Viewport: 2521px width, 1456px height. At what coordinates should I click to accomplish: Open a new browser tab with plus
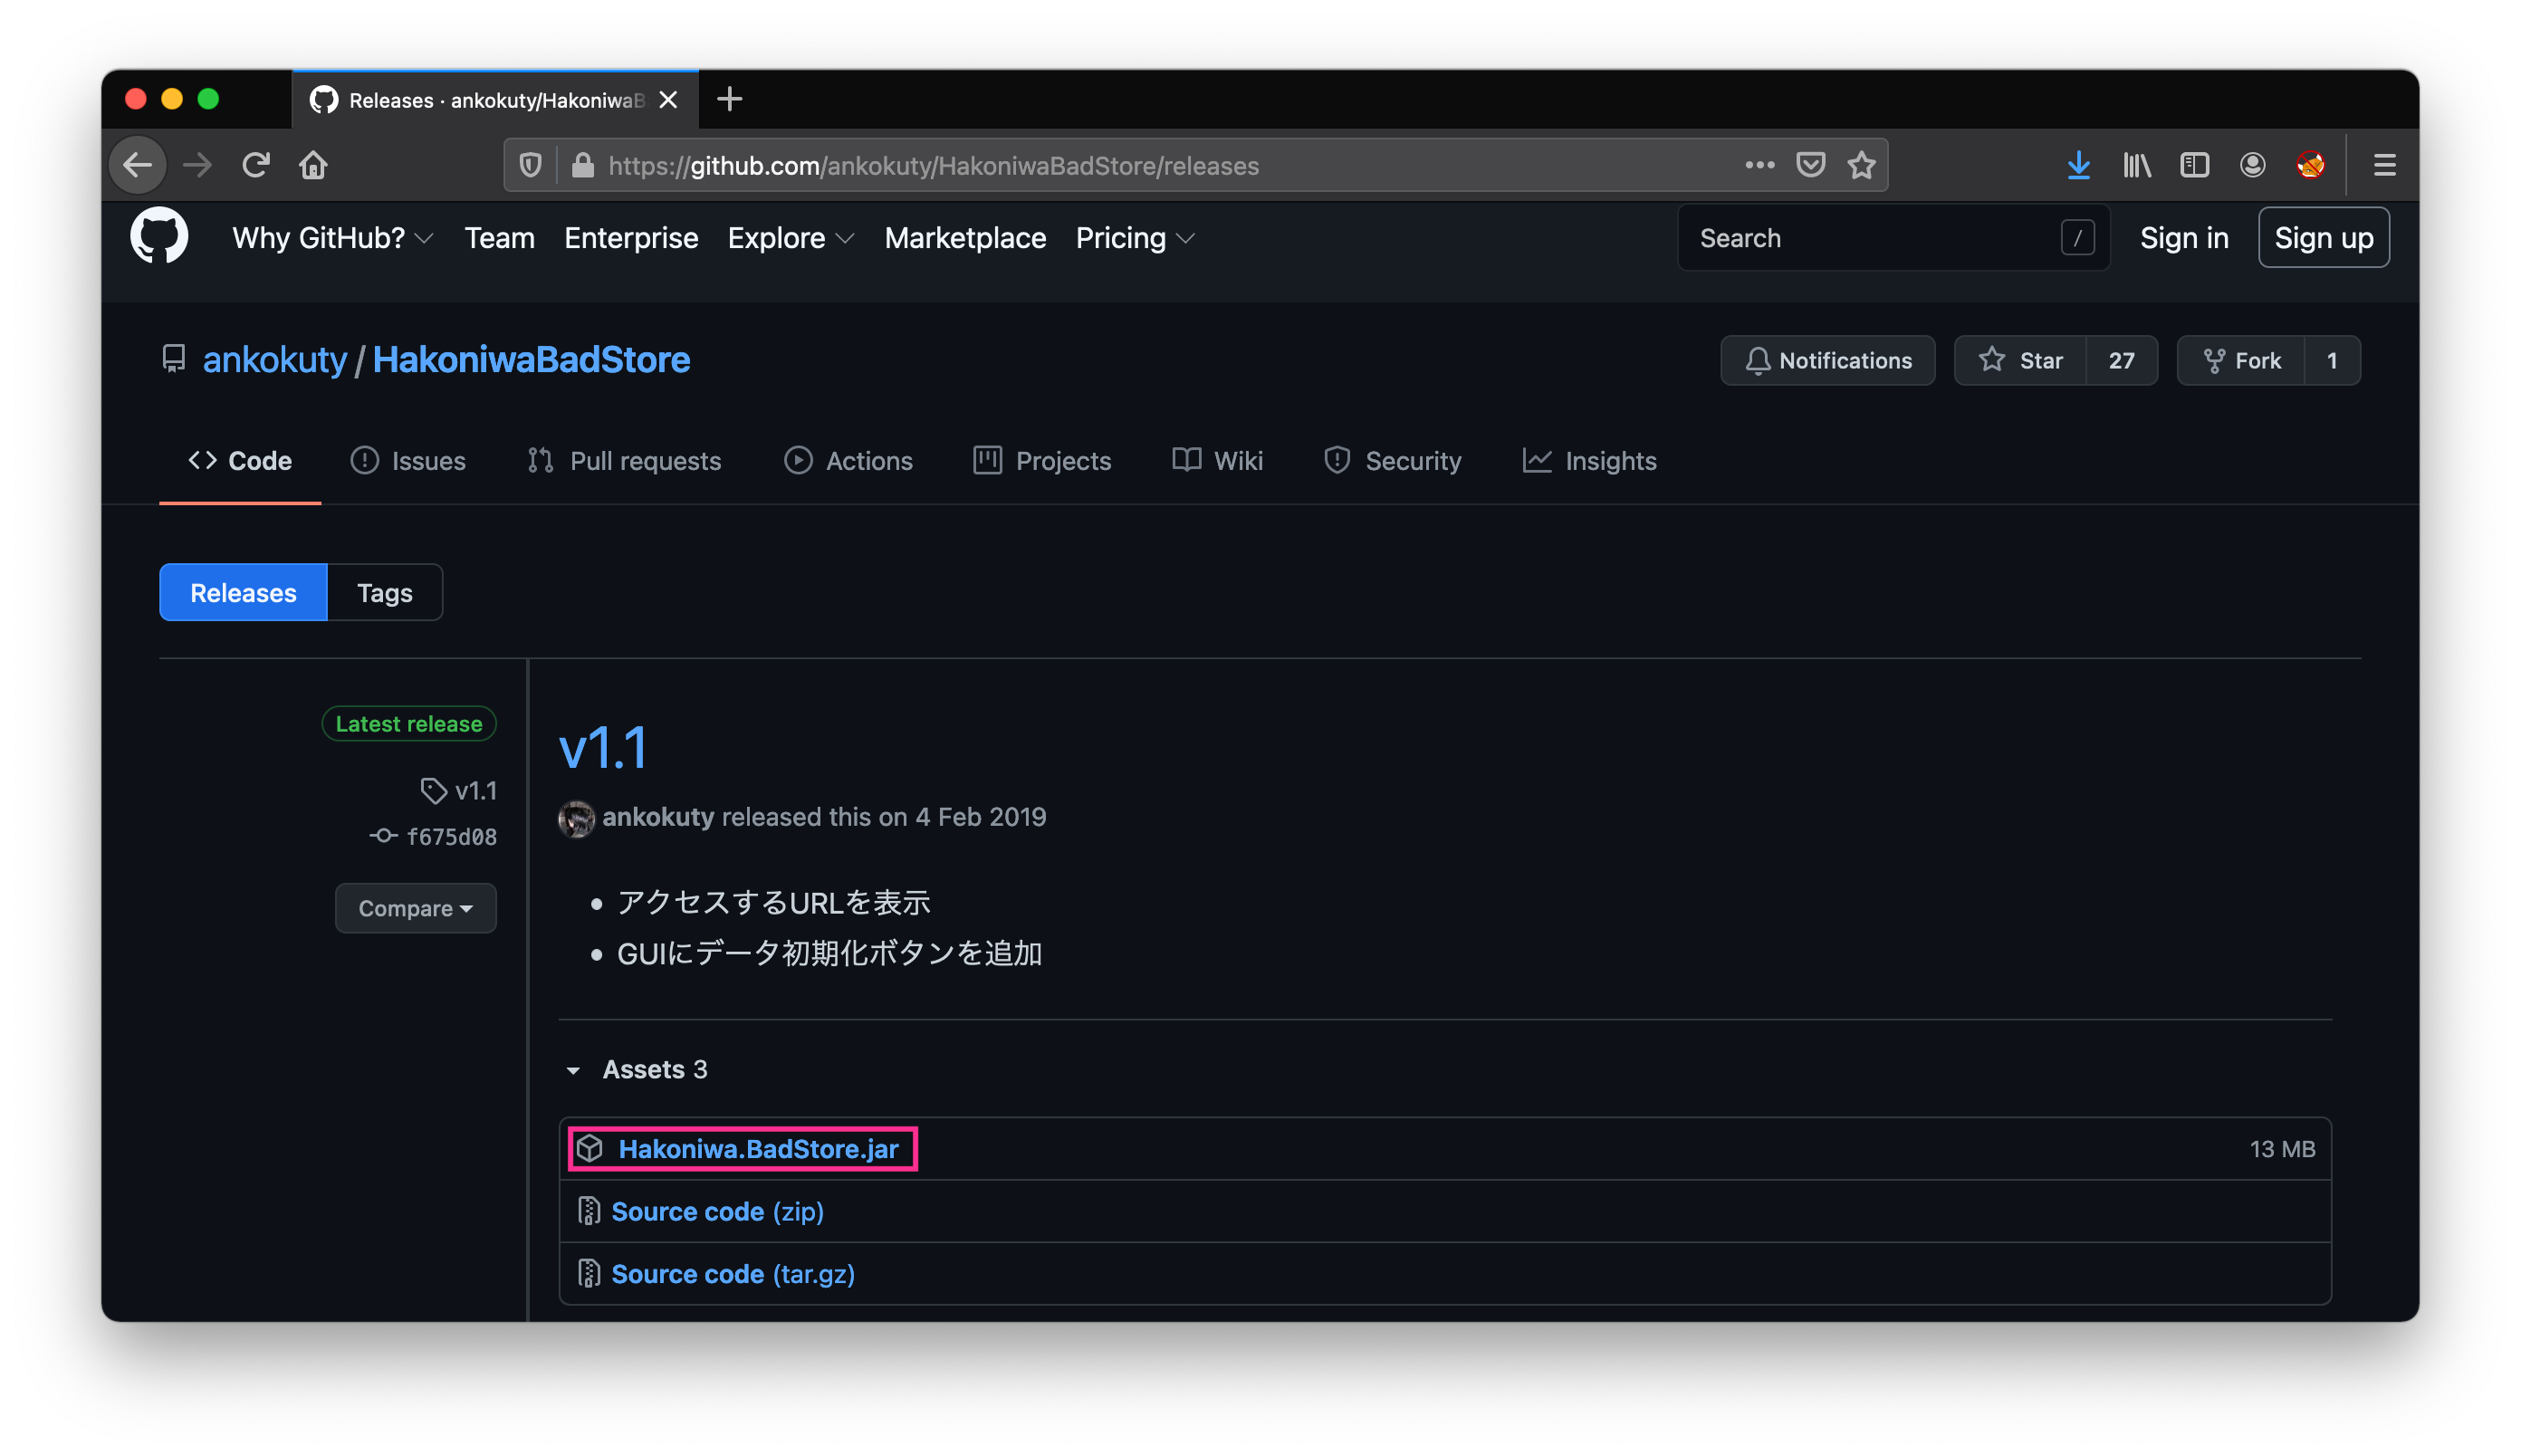730,99
